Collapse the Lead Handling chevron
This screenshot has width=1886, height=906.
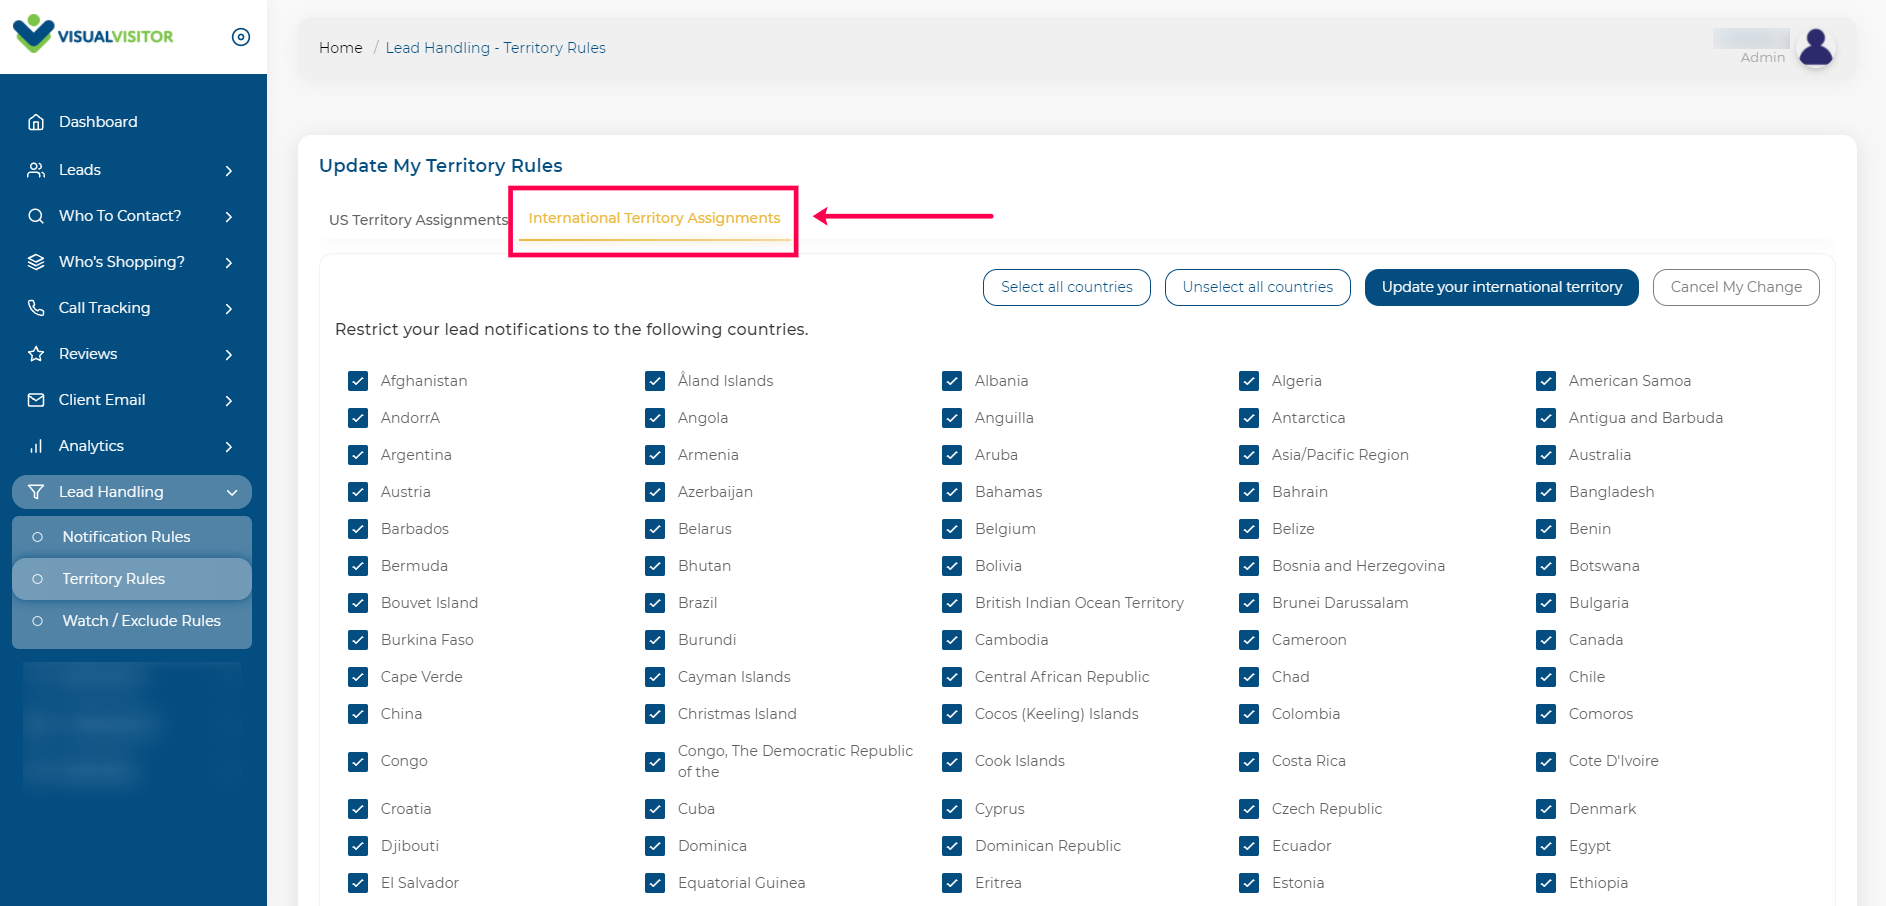tap(232, 493)
